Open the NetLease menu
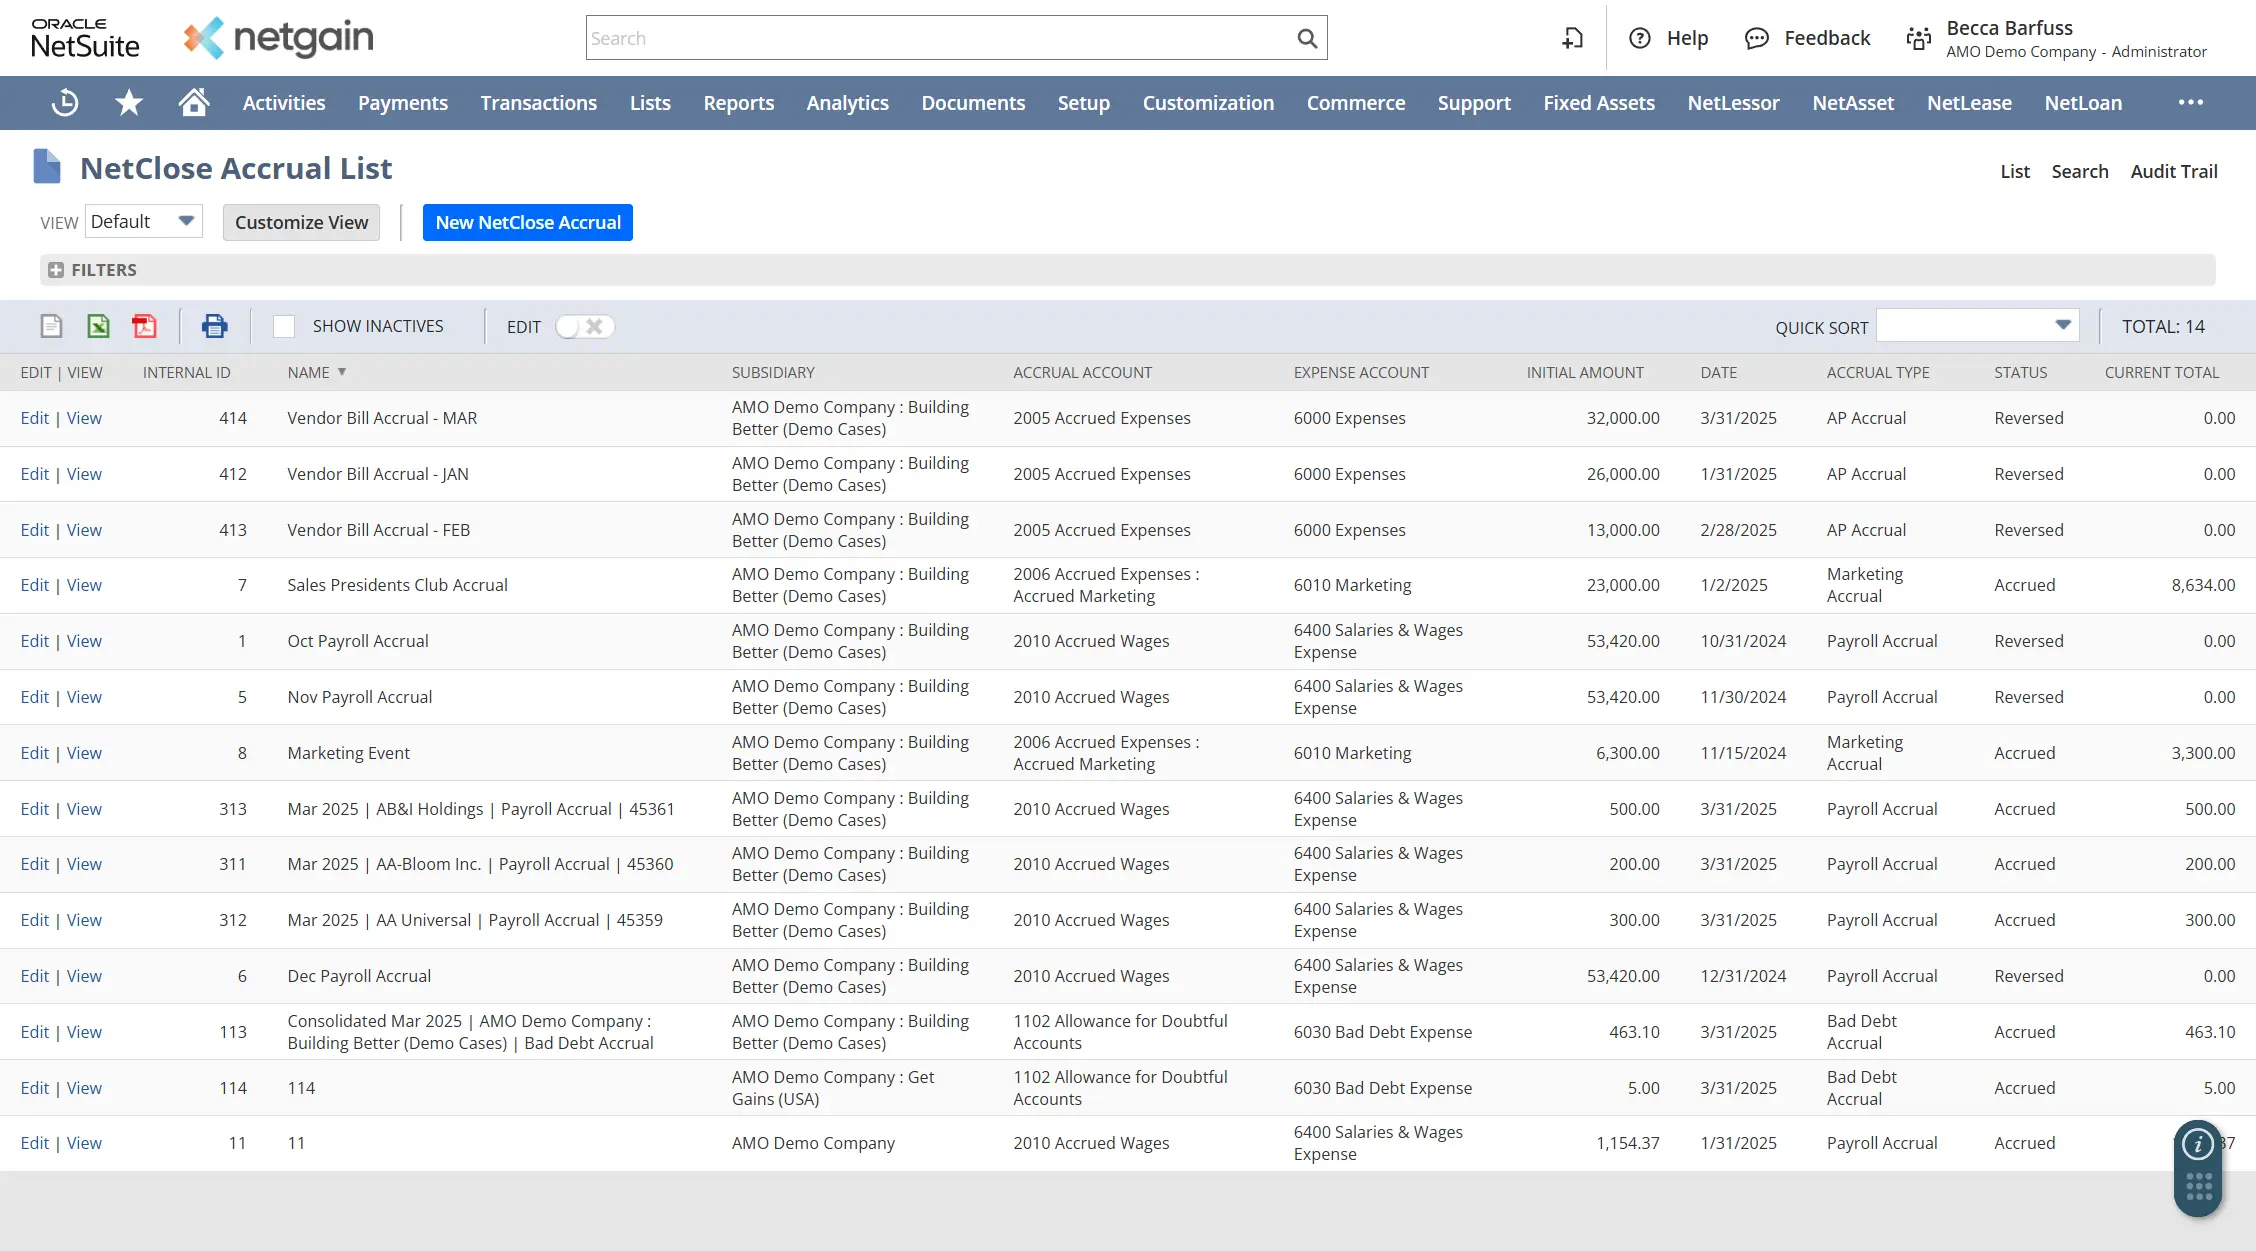2256x1251 pixels. point(1968,103)
